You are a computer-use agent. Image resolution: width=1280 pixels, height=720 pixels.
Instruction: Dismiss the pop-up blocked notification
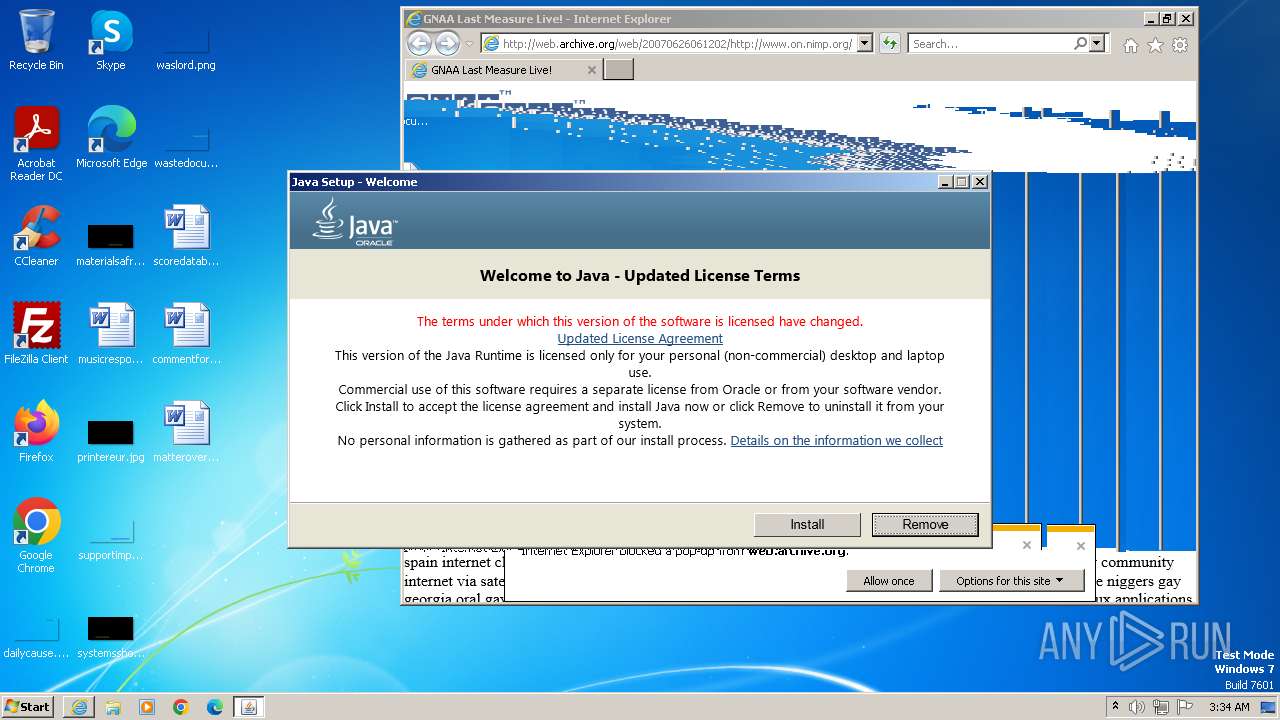point(1080,546)
